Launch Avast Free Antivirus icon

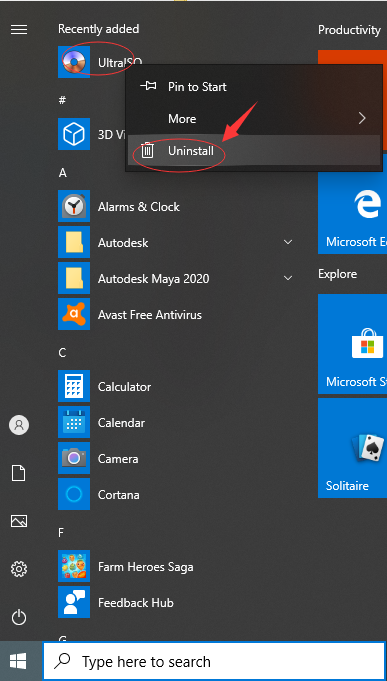(x=74, y=314)
